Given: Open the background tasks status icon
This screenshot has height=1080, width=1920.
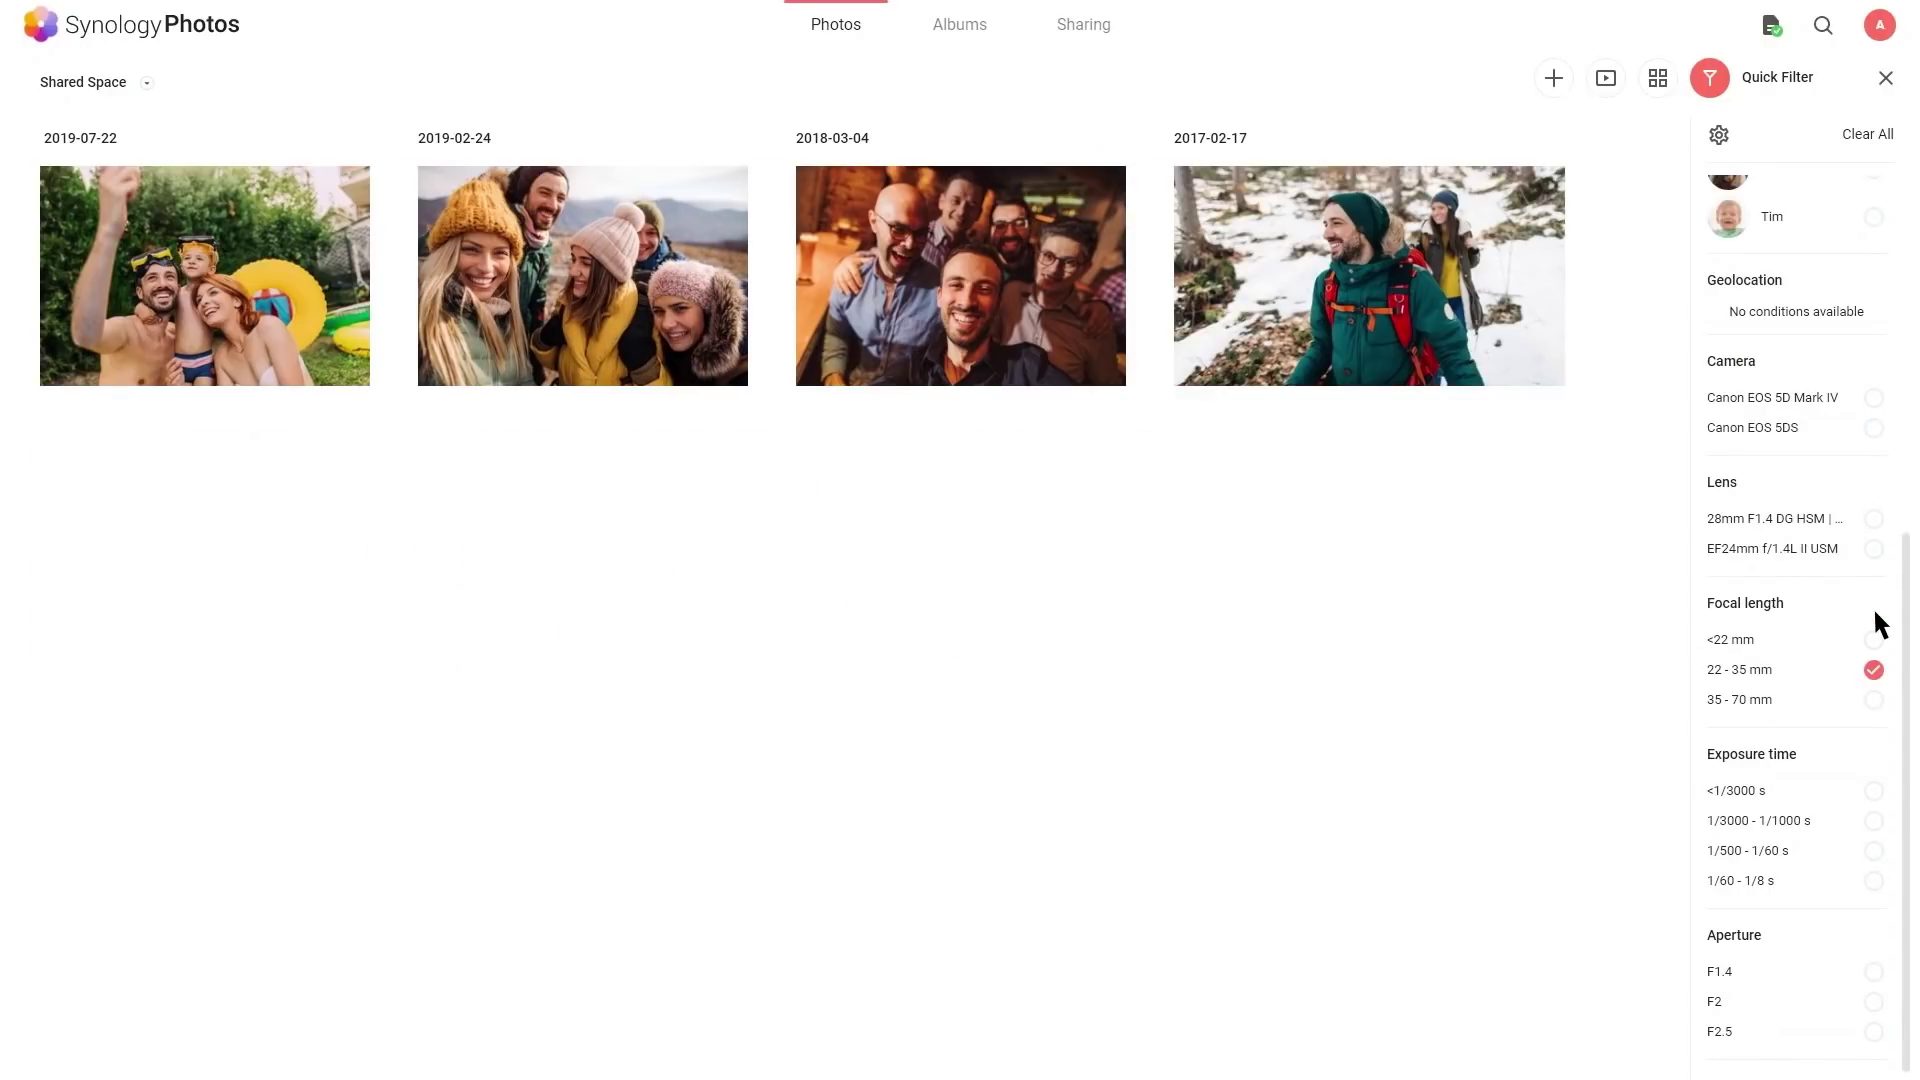Looking at the screenshot, I should pyautogui.click(x=1771, y=26).
